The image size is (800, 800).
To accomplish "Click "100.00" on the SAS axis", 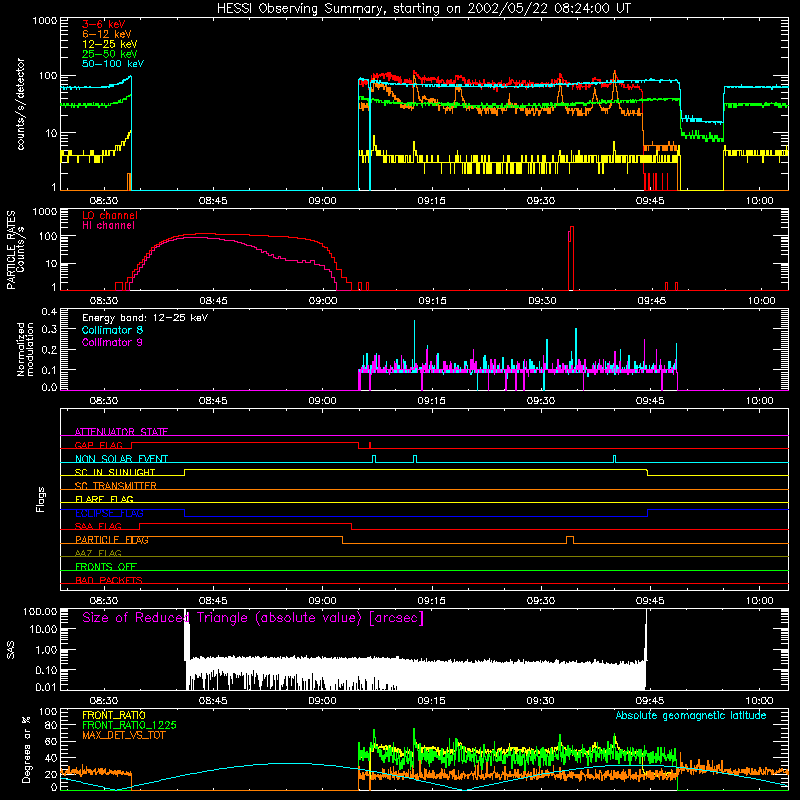I will (x=40, y=612).
